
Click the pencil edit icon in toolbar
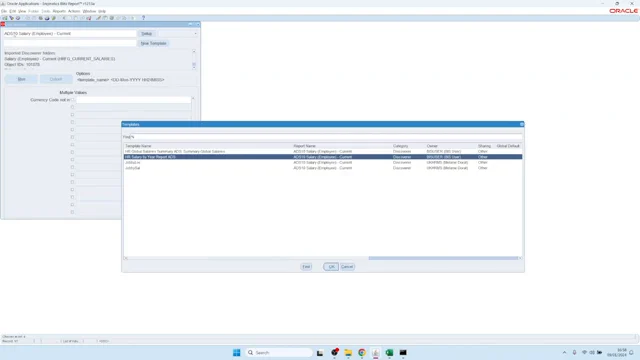98,18
